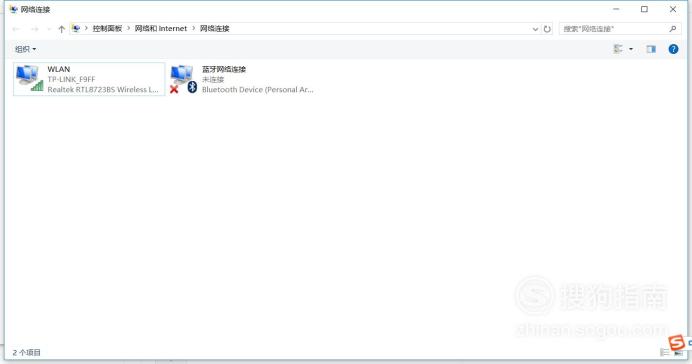Image resolution: width=692 pixels, height=364 pixels.
Task: Click the 蓝牙网络连接 label text
Action: point(224,69)
